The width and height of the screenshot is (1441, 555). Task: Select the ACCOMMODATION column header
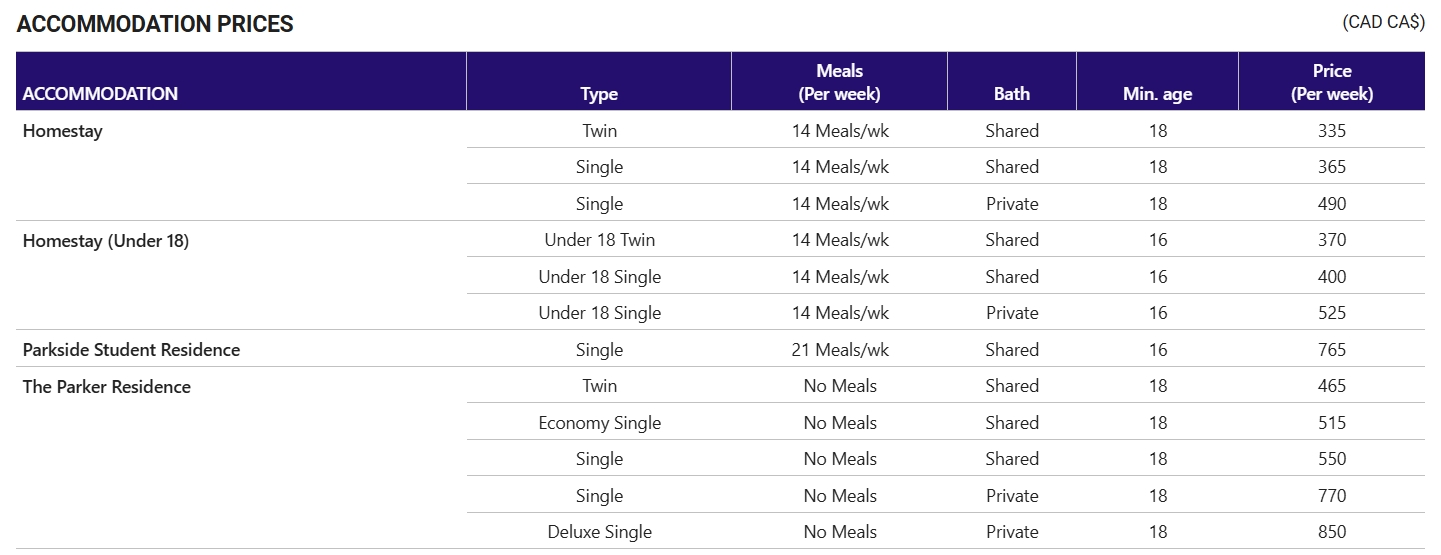(100, 94)
